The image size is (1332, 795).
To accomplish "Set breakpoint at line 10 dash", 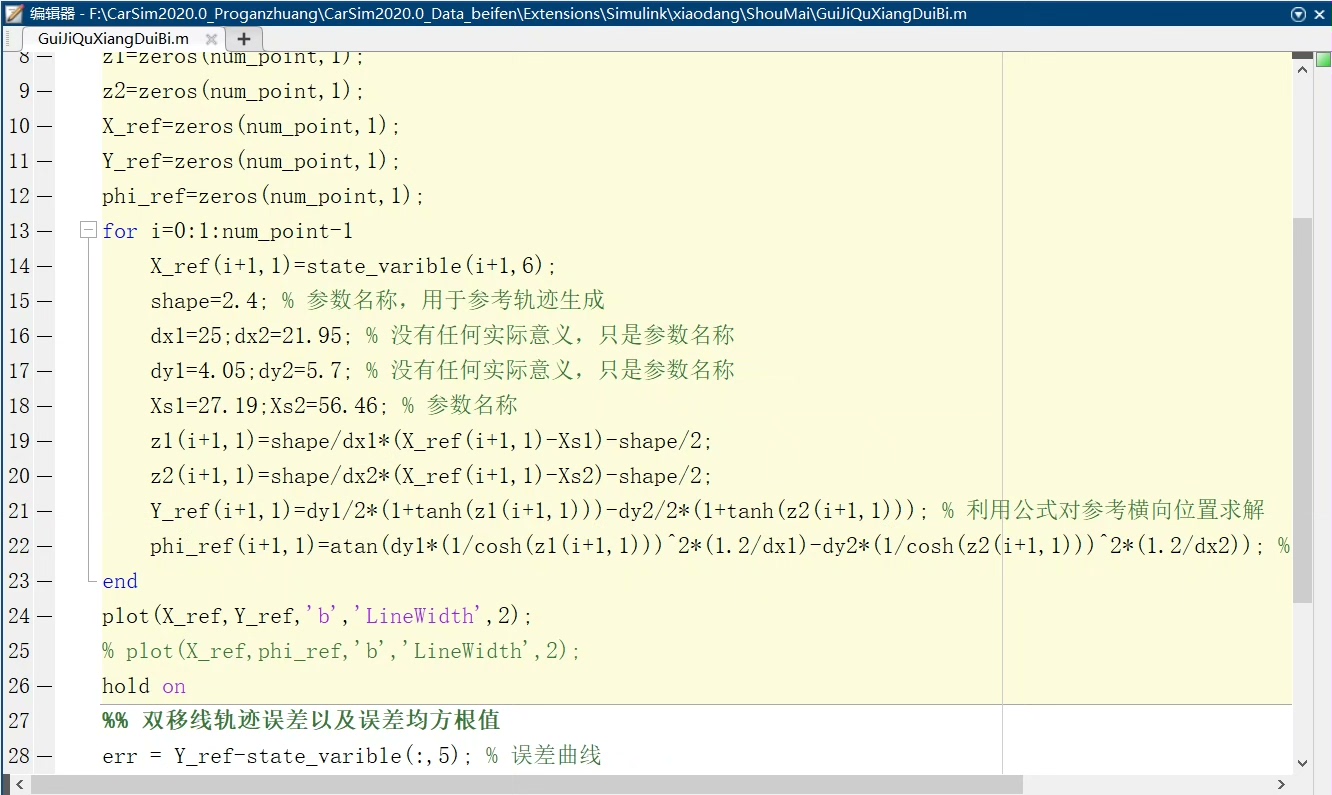I will 45,126.
